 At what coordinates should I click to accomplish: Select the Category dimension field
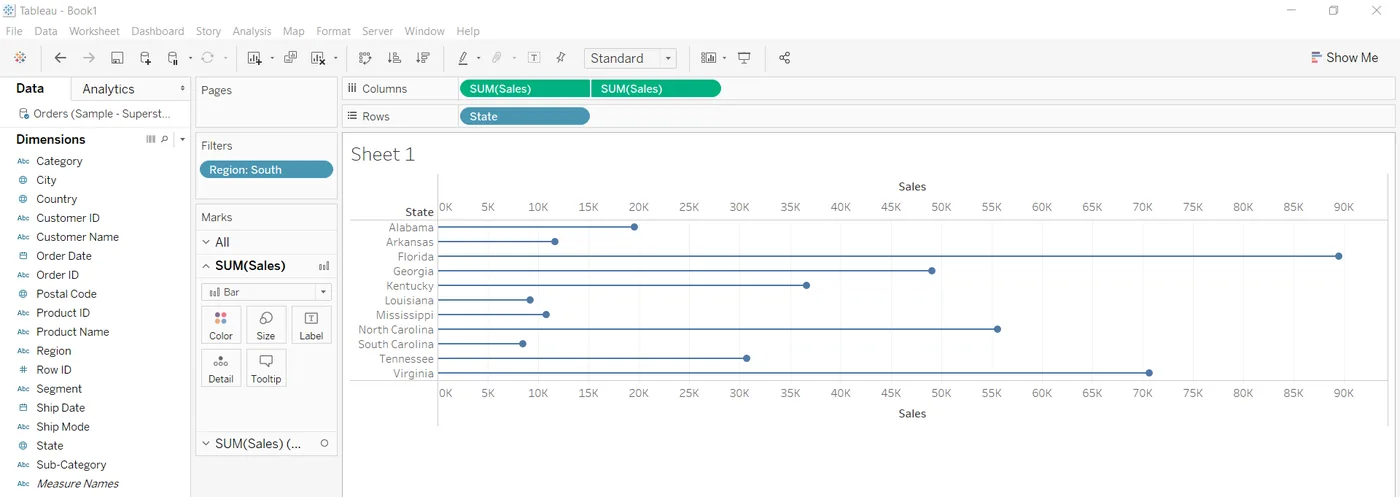pyautogui.click(x=59, y=161)
